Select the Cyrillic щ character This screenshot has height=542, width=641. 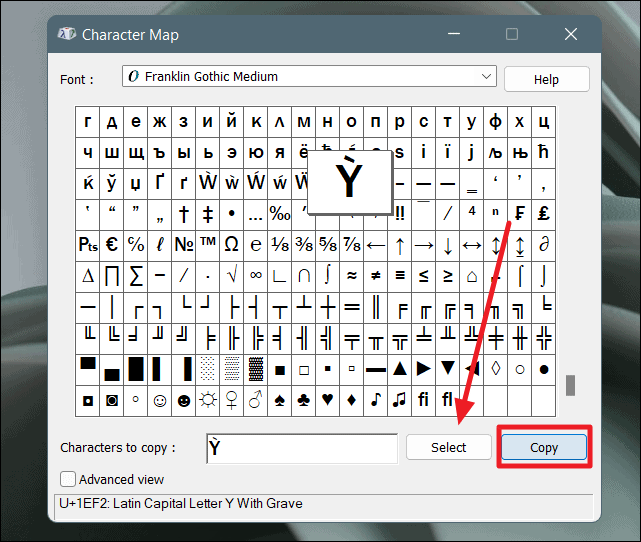[x=136, y=152]
